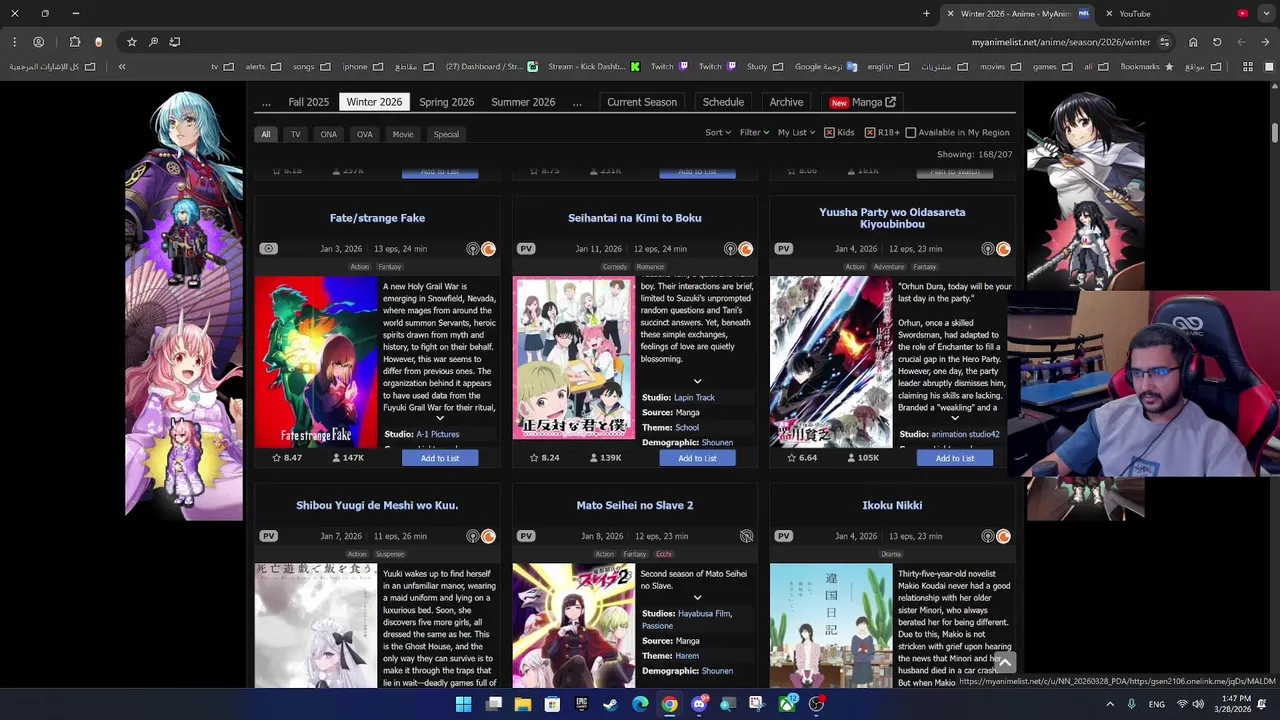Click Crunchyroll icon on Ikoku Nikki card
The height and width of the screenshot is (720, 1280).
[x=1003, y=536]
